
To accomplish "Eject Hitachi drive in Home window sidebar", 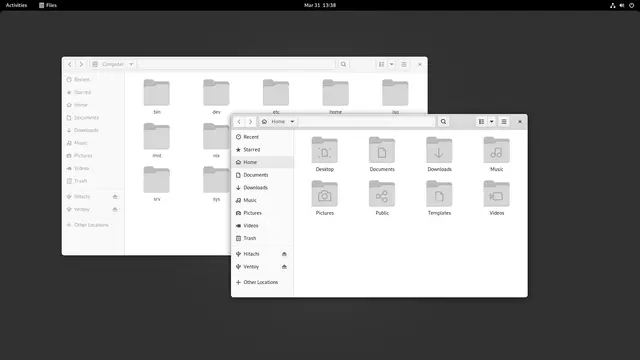I will coord(284,254).
